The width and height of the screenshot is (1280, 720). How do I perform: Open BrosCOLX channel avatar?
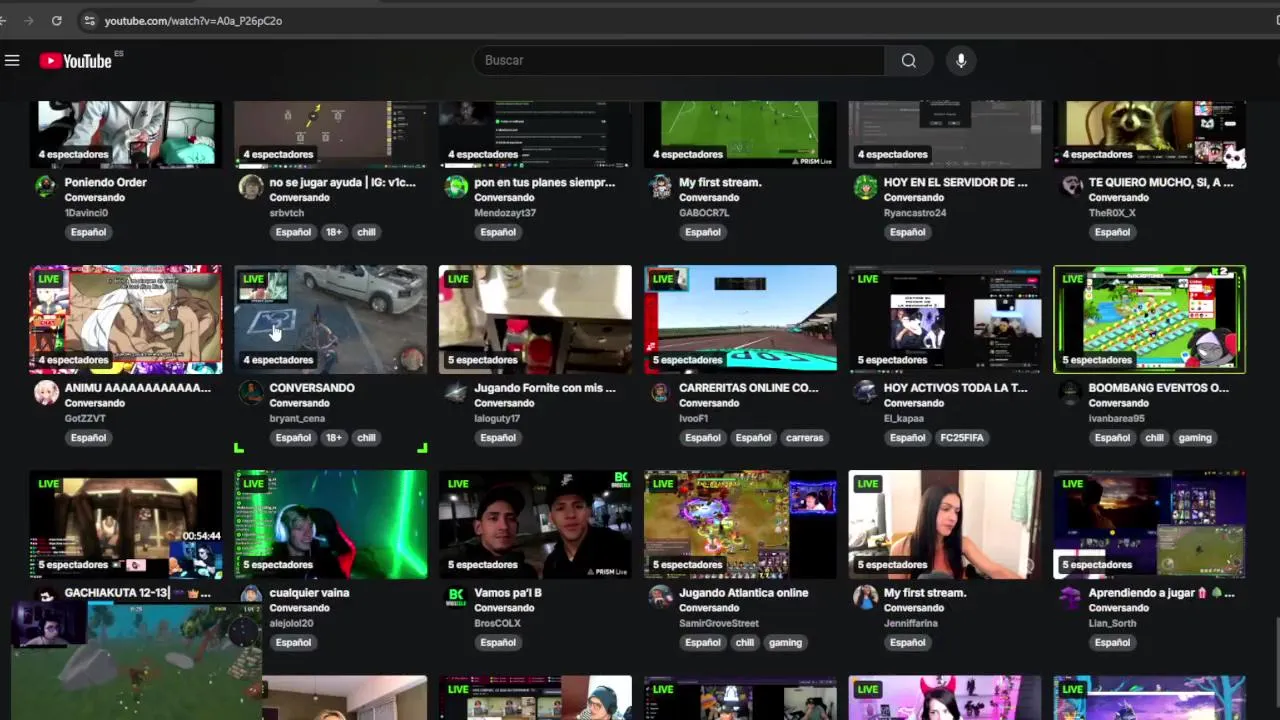[456, 597]
